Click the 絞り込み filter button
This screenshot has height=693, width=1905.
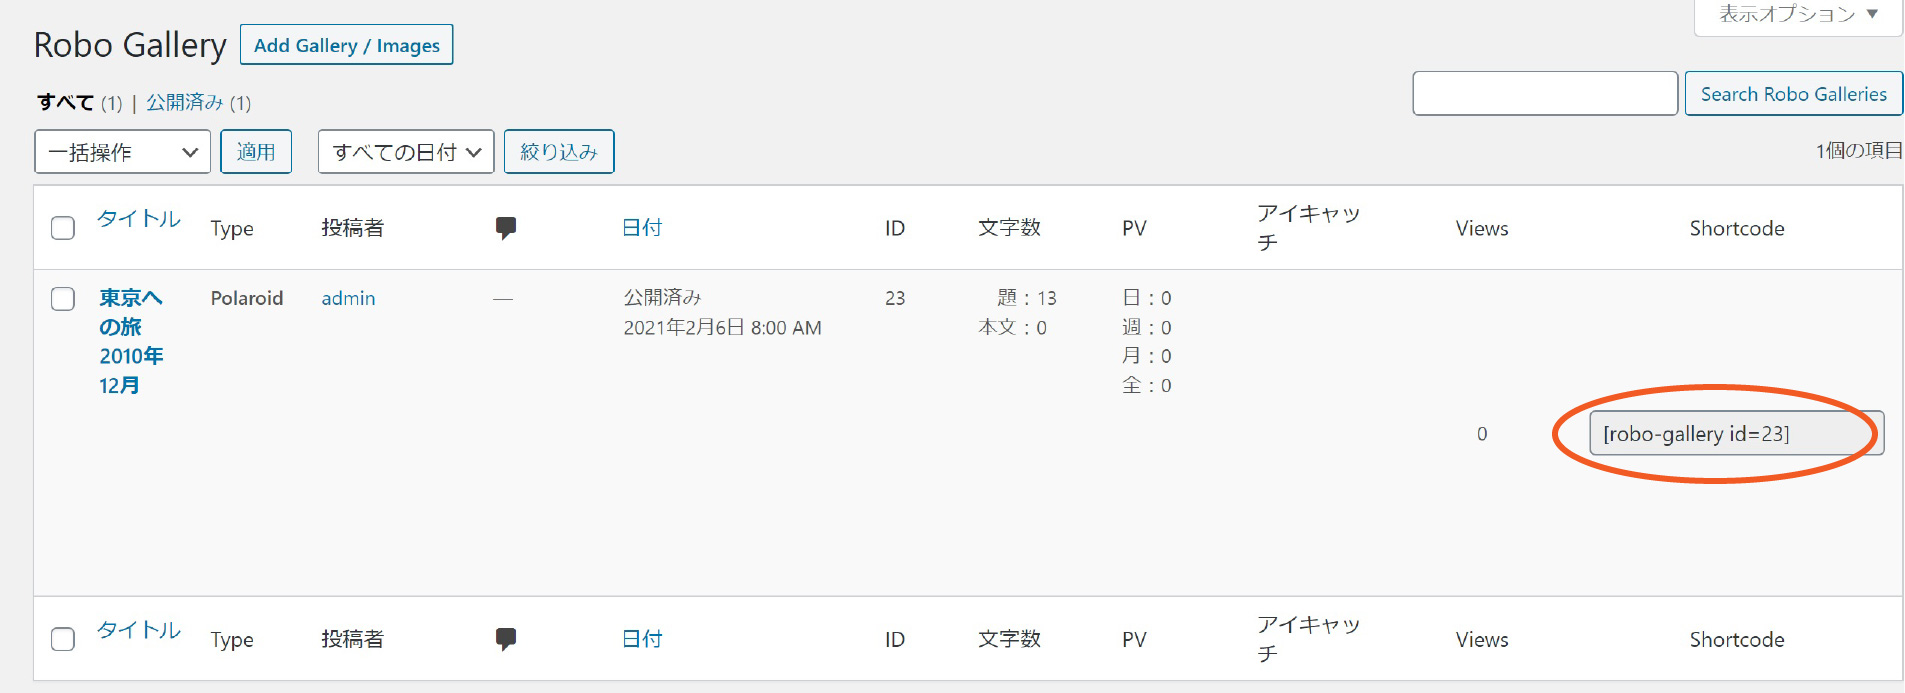coord(558,152)
